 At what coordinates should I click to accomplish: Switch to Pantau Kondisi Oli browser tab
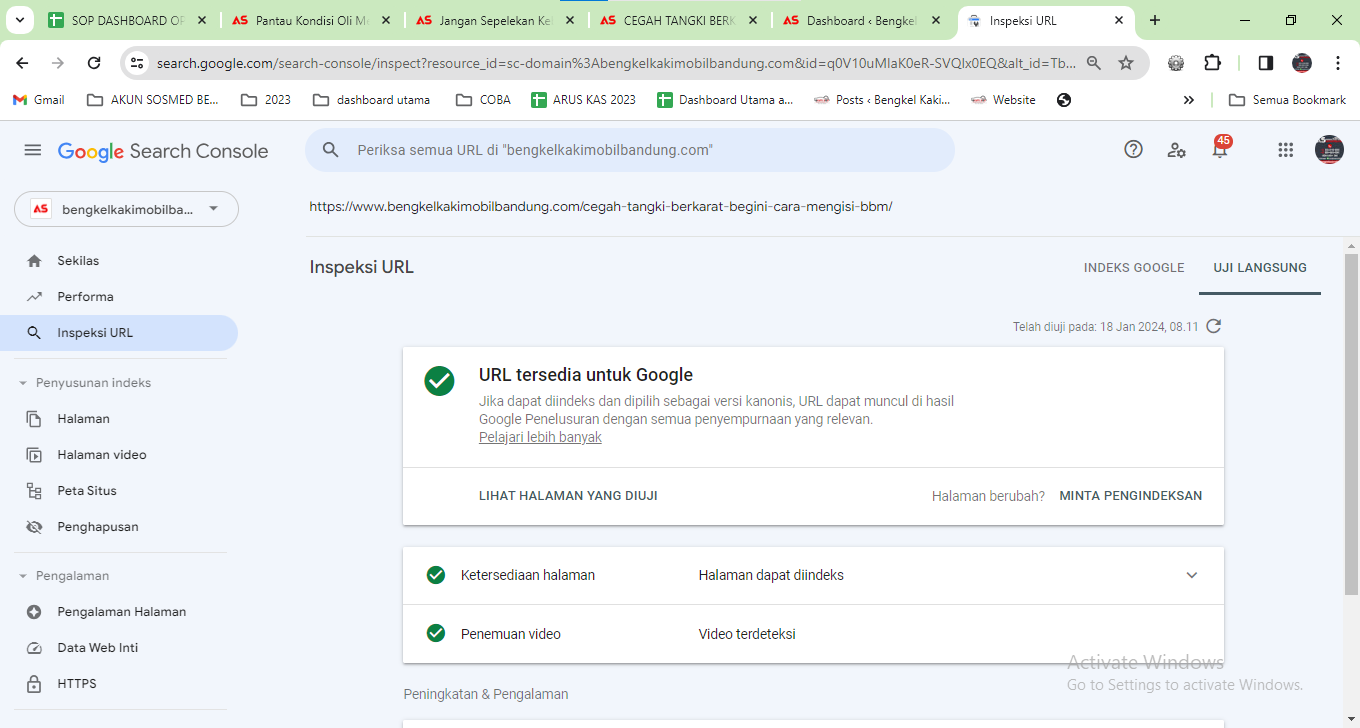tap(311, 20)
